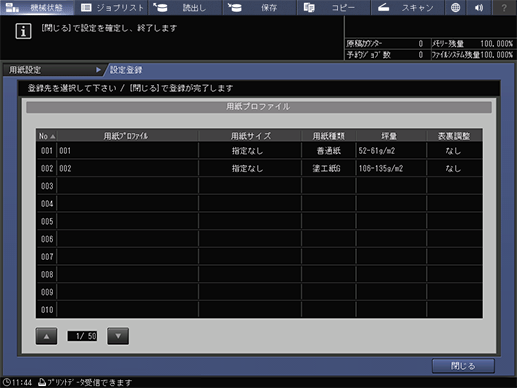Screen dimensions: 517x388
Task: Click the information icon beside the message
Action: click(23, 31)
